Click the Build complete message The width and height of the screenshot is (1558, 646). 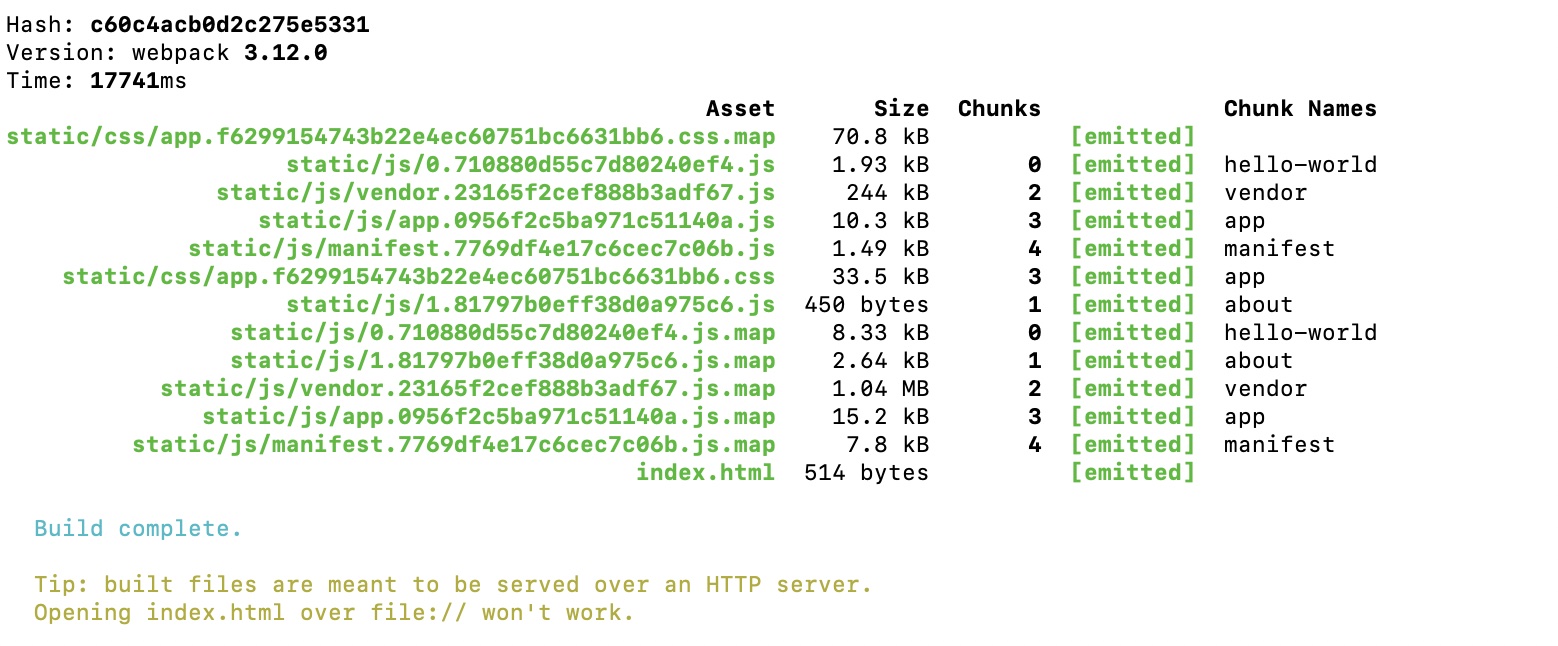(138, 529)
